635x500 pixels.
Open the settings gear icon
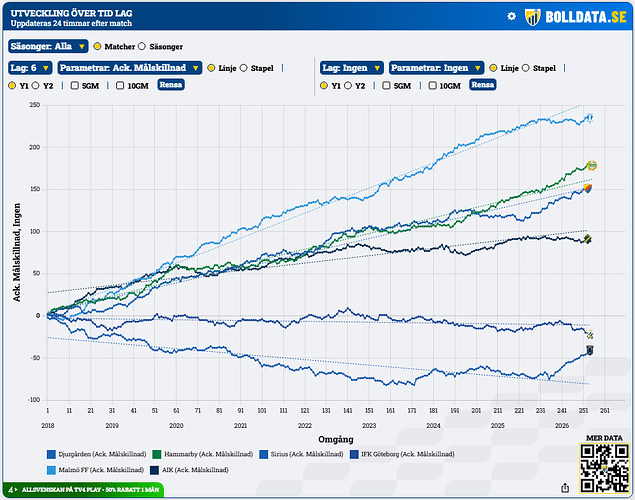[x=511, y=16]
